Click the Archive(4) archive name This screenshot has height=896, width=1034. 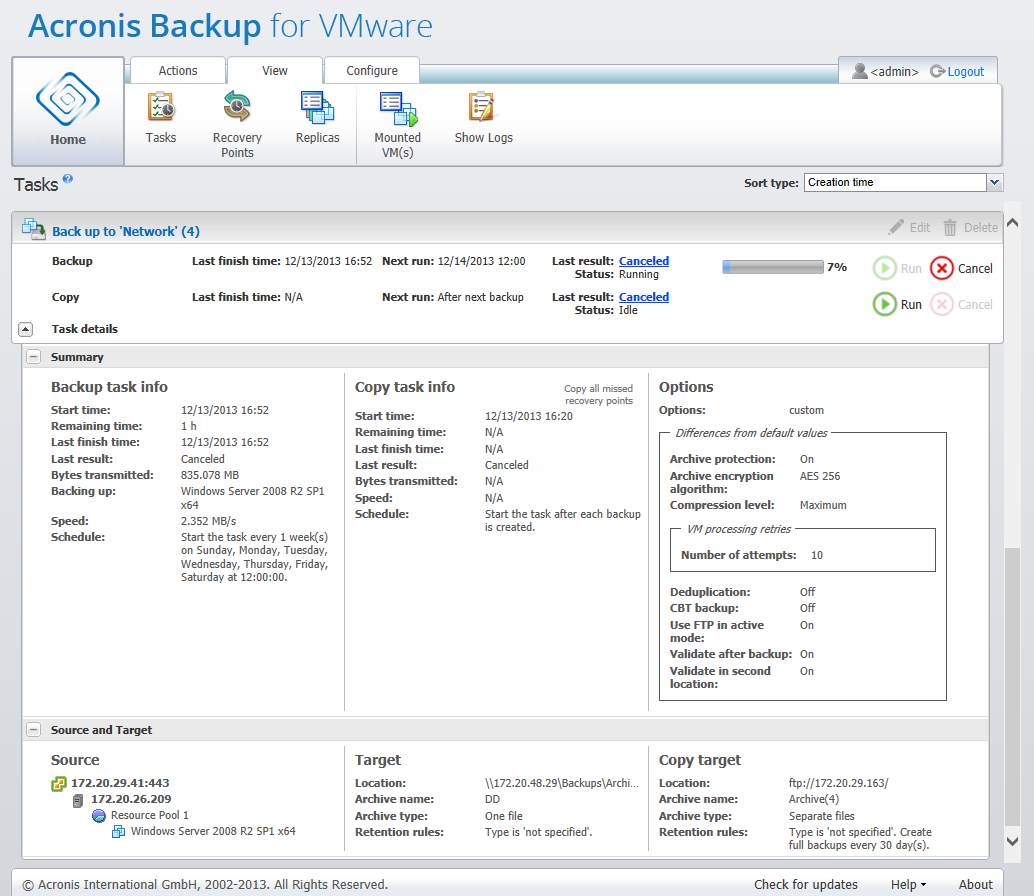(814, 799)
